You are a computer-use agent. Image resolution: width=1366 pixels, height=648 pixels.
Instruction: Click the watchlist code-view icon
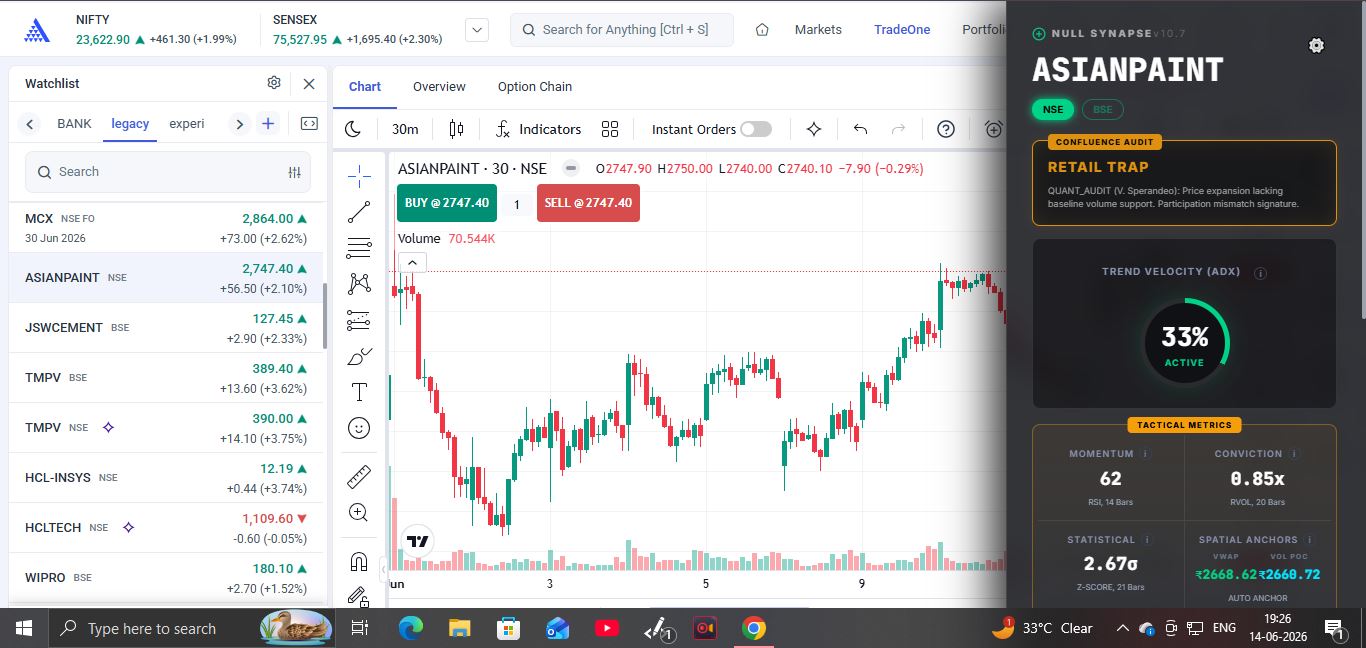coord(309,124)
